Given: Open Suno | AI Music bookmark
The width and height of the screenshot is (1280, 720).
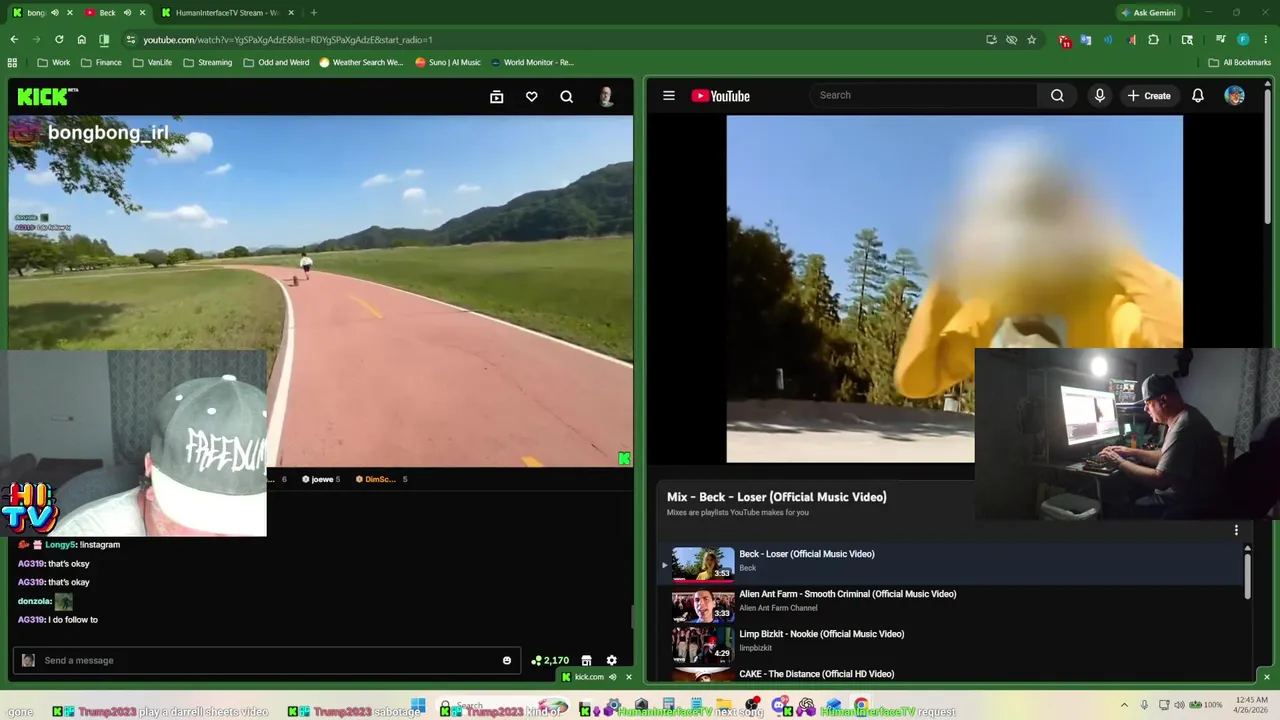Looking at the screenshot, I should 448,62.
